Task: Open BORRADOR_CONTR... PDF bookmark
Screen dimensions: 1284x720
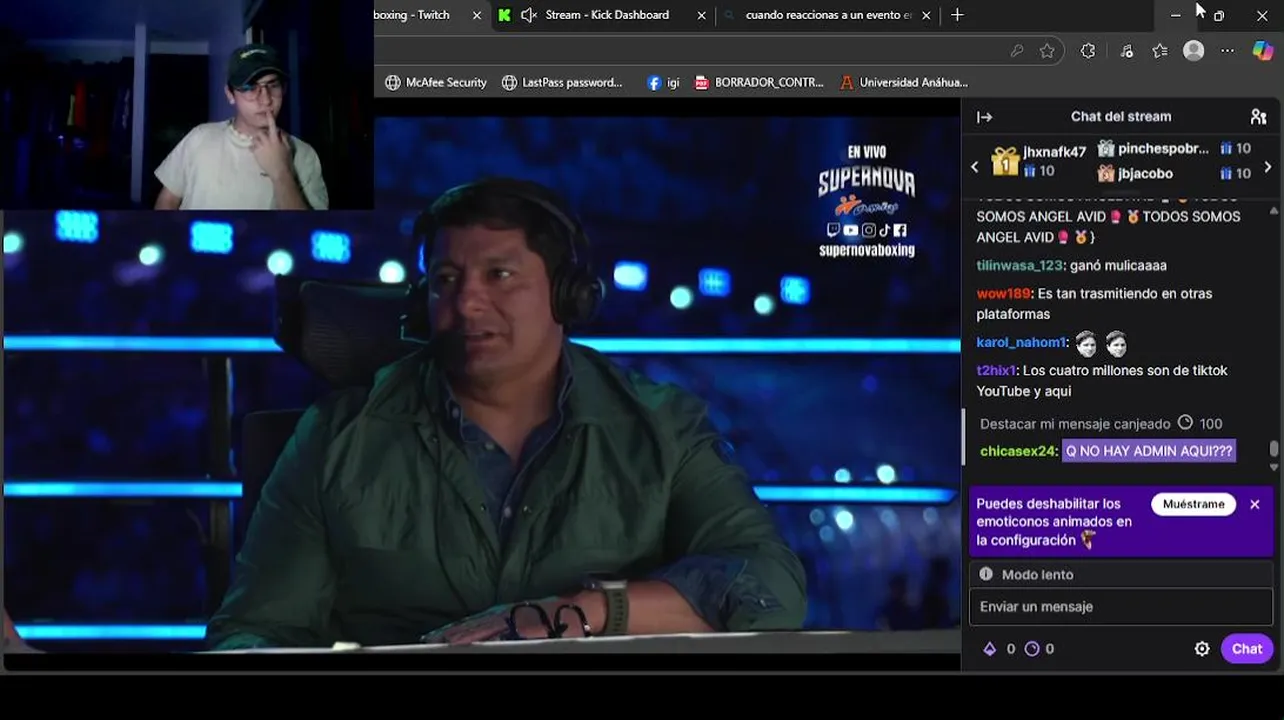Action: (759, 82)
